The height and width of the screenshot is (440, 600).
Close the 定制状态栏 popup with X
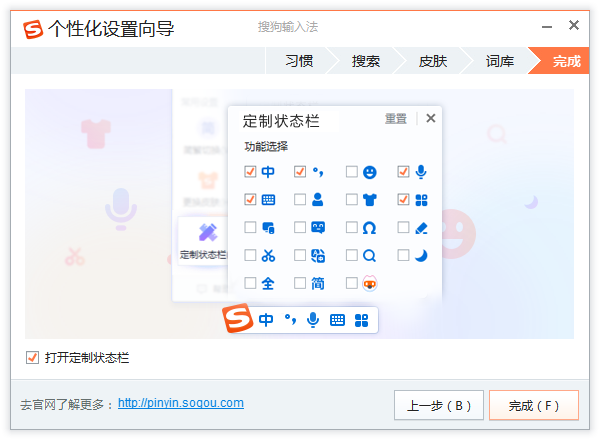431,118
